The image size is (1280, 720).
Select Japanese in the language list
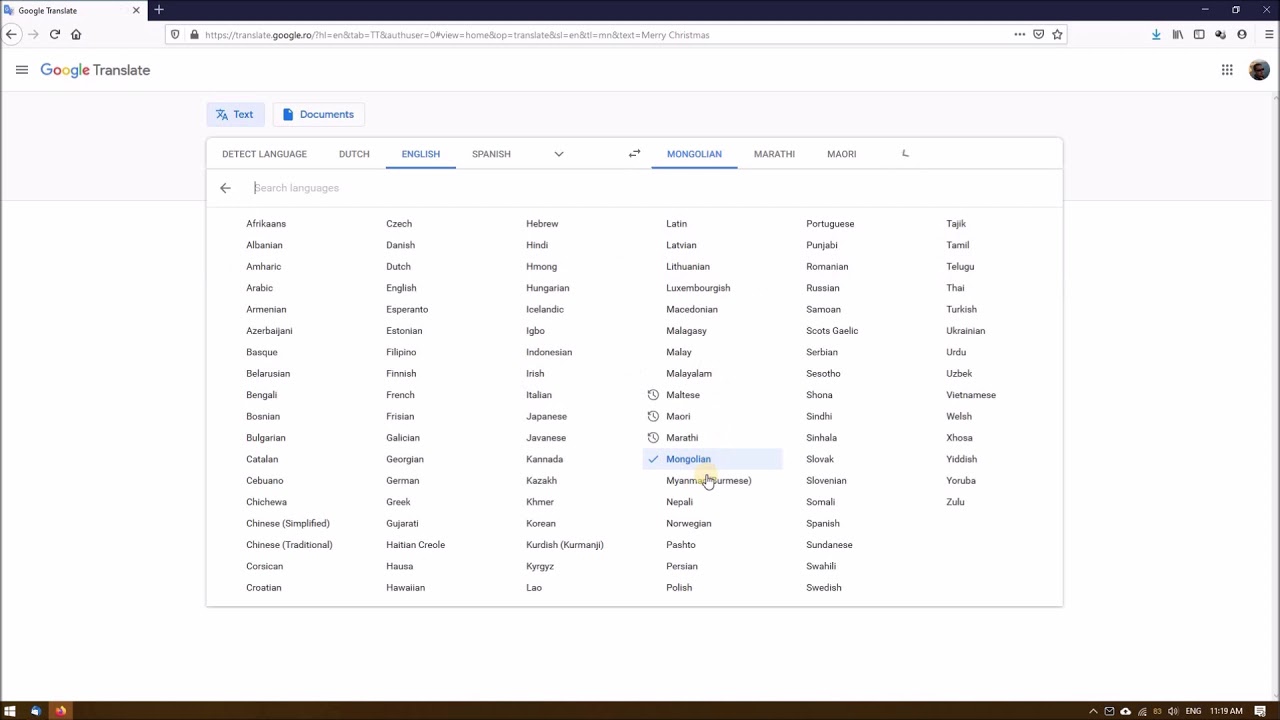tap(546, 416)
